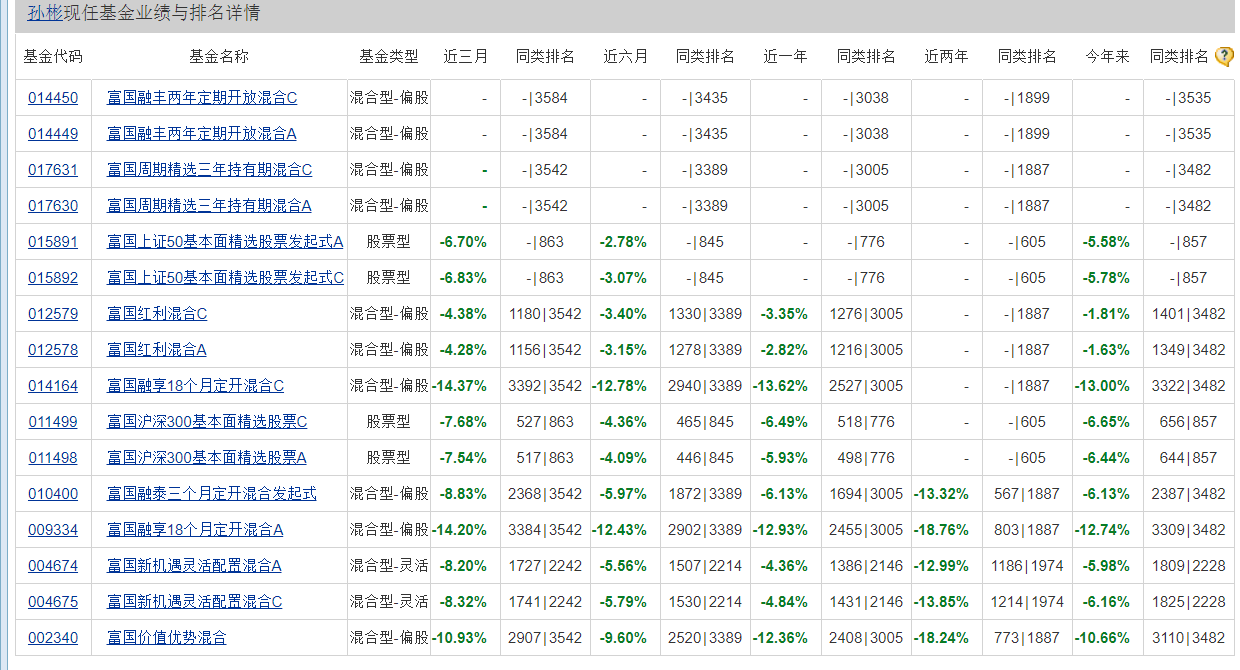Open 富国周期精选三年持有期混合A link

pos(209,206)
